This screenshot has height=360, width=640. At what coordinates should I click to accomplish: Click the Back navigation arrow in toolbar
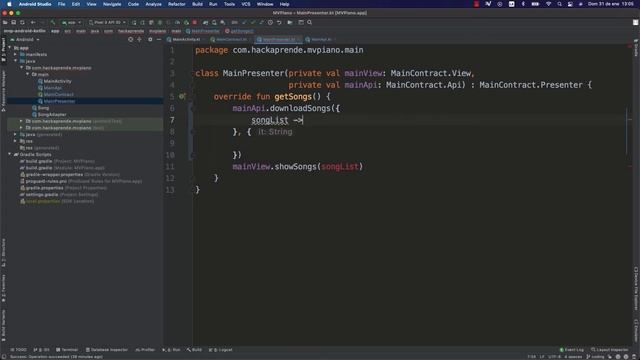(33, 22)
